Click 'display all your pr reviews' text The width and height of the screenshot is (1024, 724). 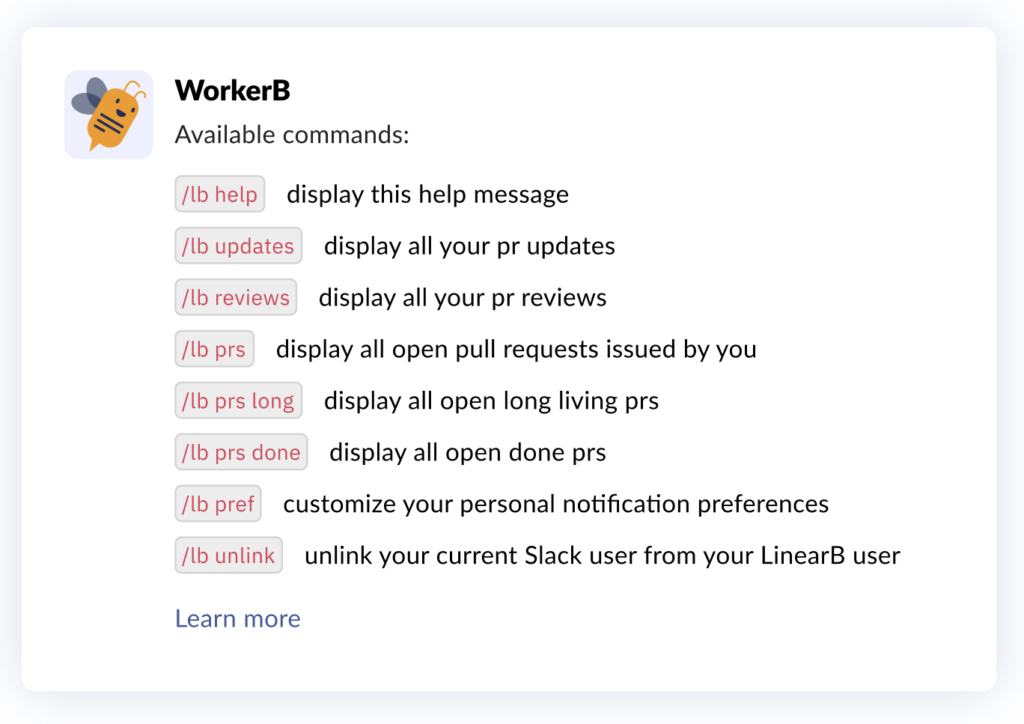(x=462, y=298)
